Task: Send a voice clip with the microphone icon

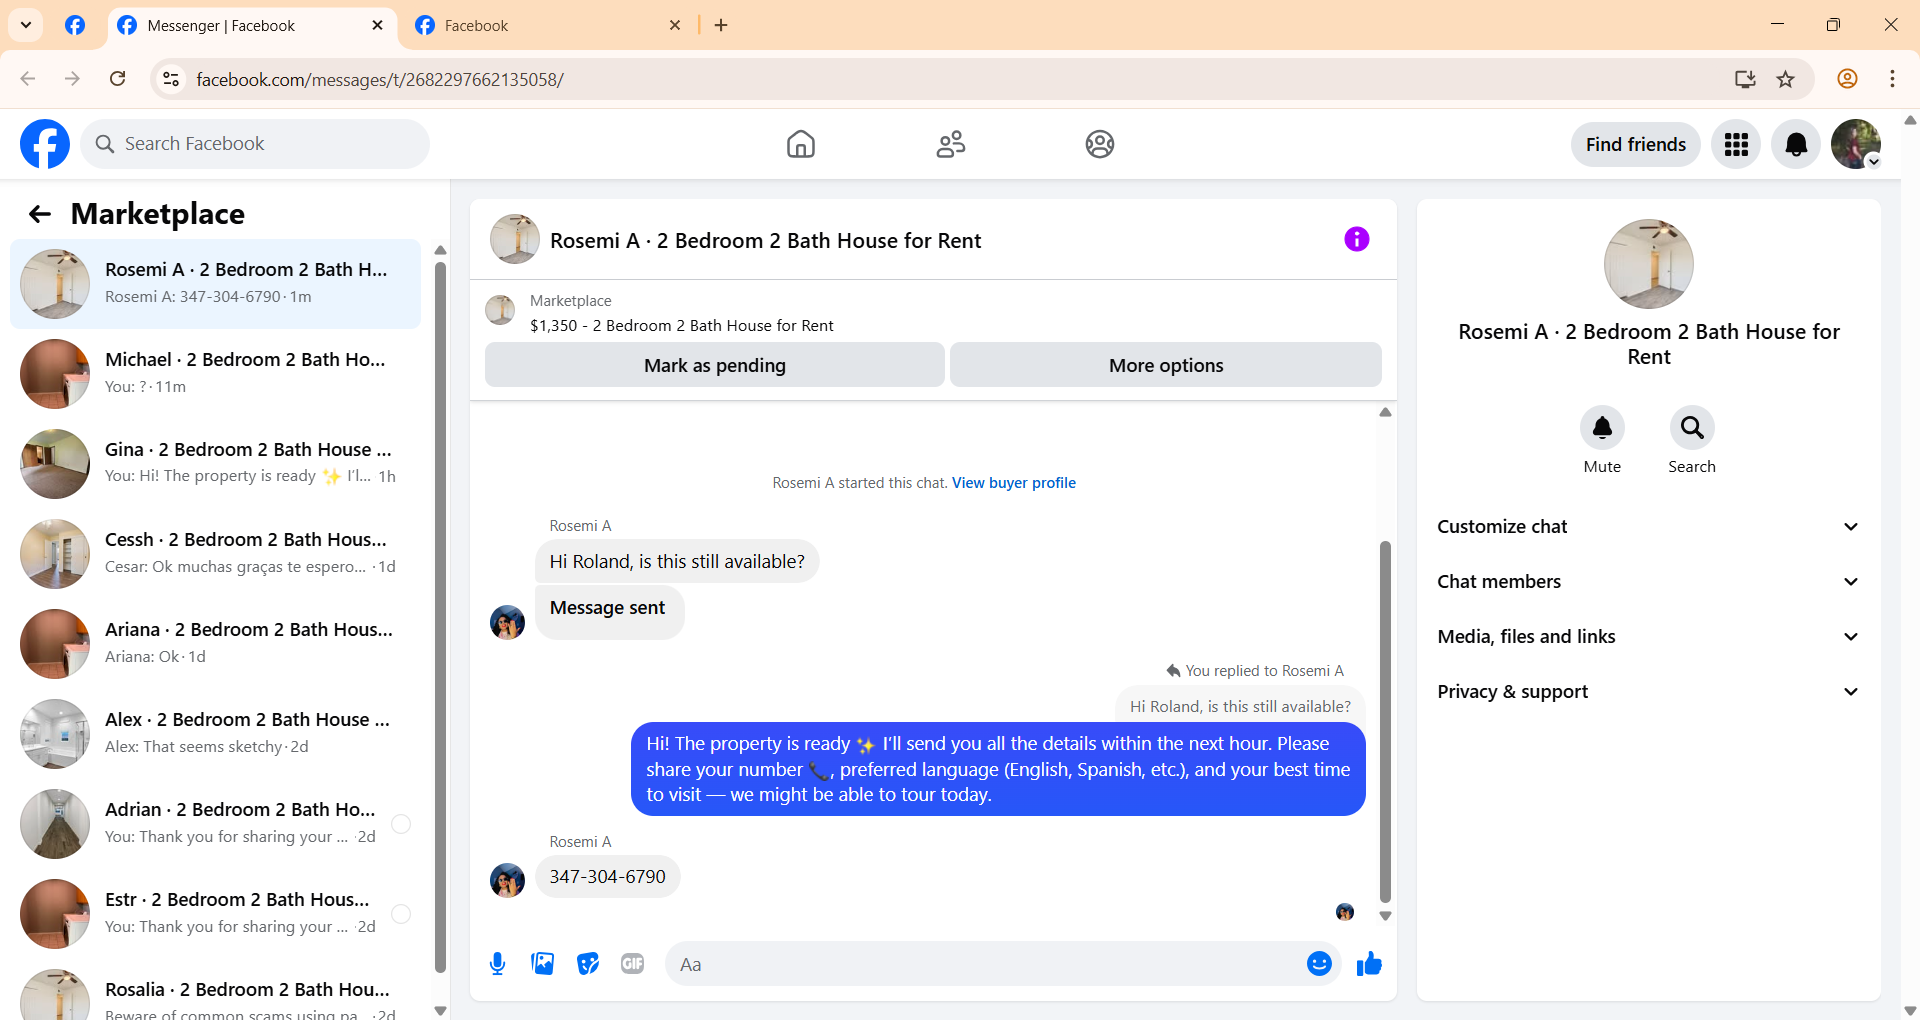Action: point(498,964)
